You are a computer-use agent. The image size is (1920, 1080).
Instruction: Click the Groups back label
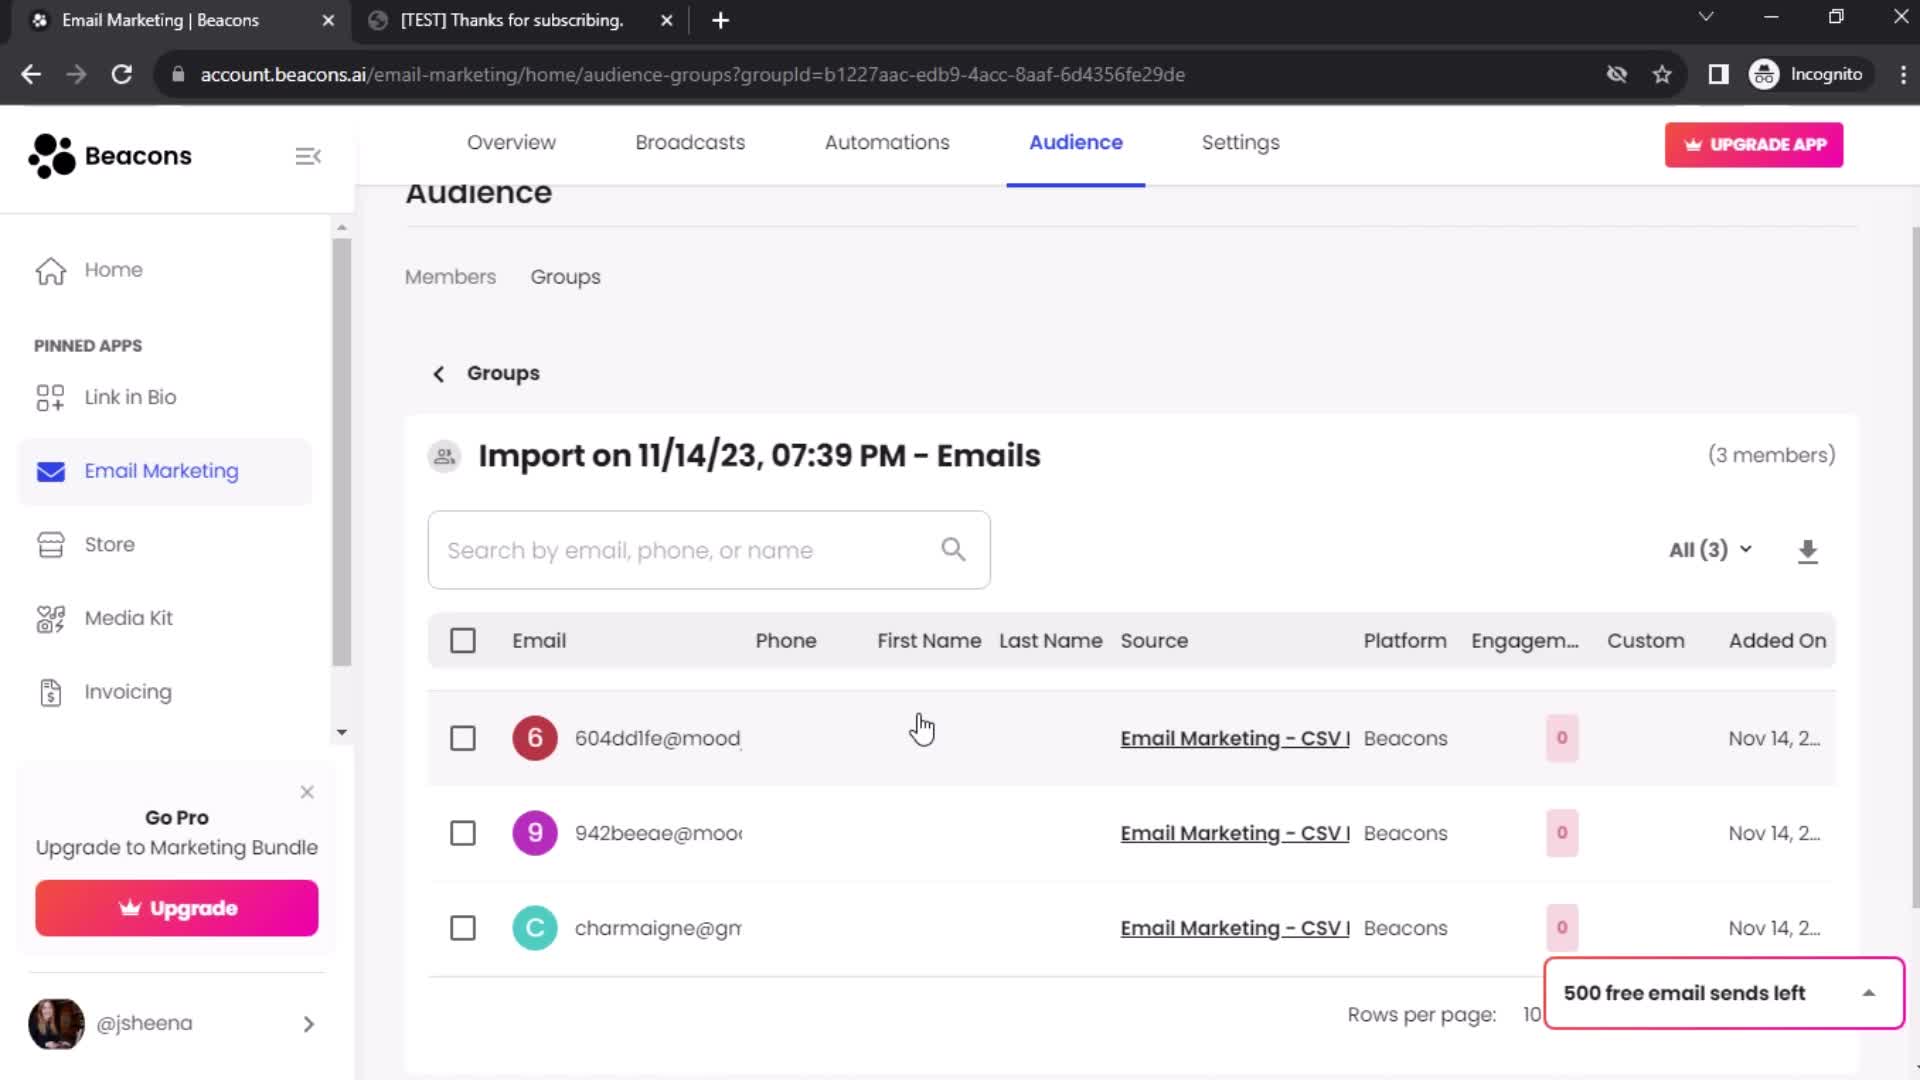503,373
